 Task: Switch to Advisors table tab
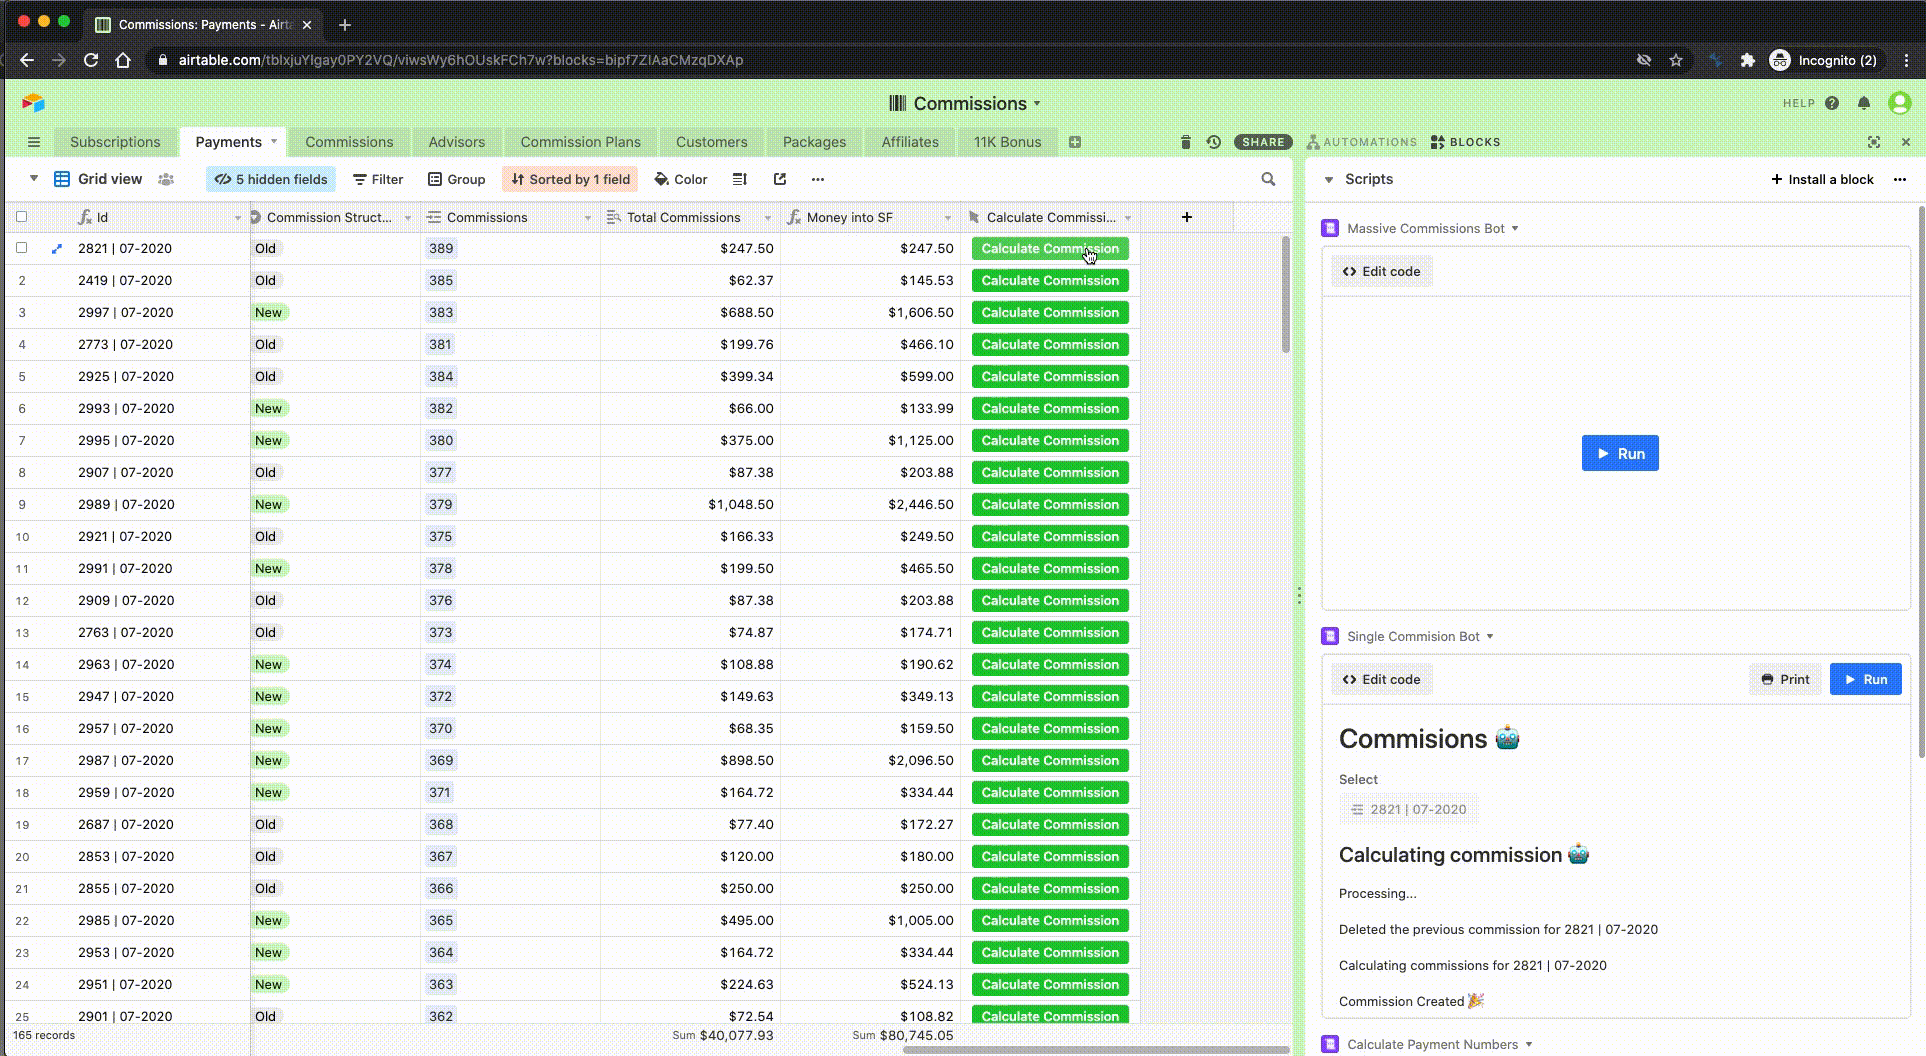456,142
